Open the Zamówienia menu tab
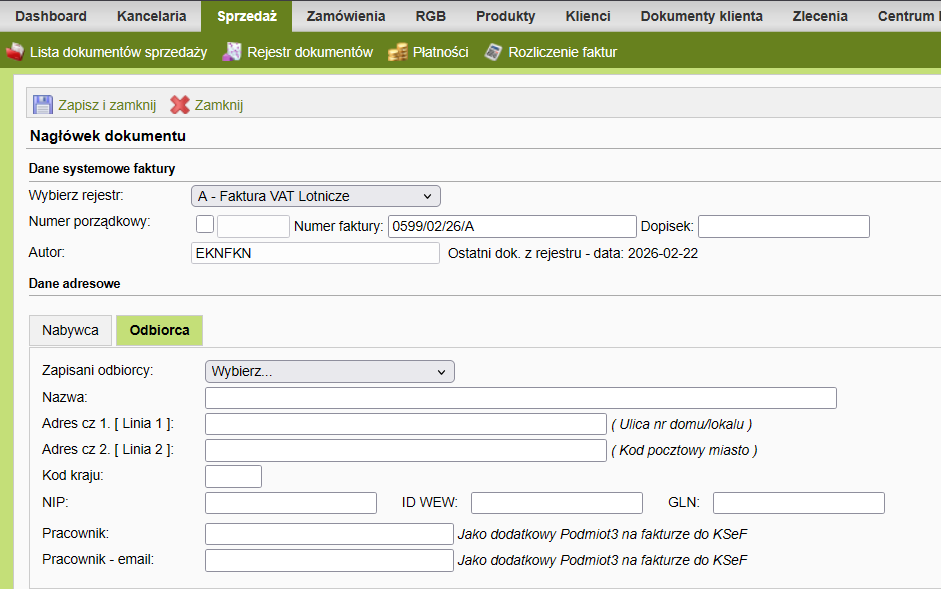The width and height of the screenshot is (941, 589). coord(346,16)
